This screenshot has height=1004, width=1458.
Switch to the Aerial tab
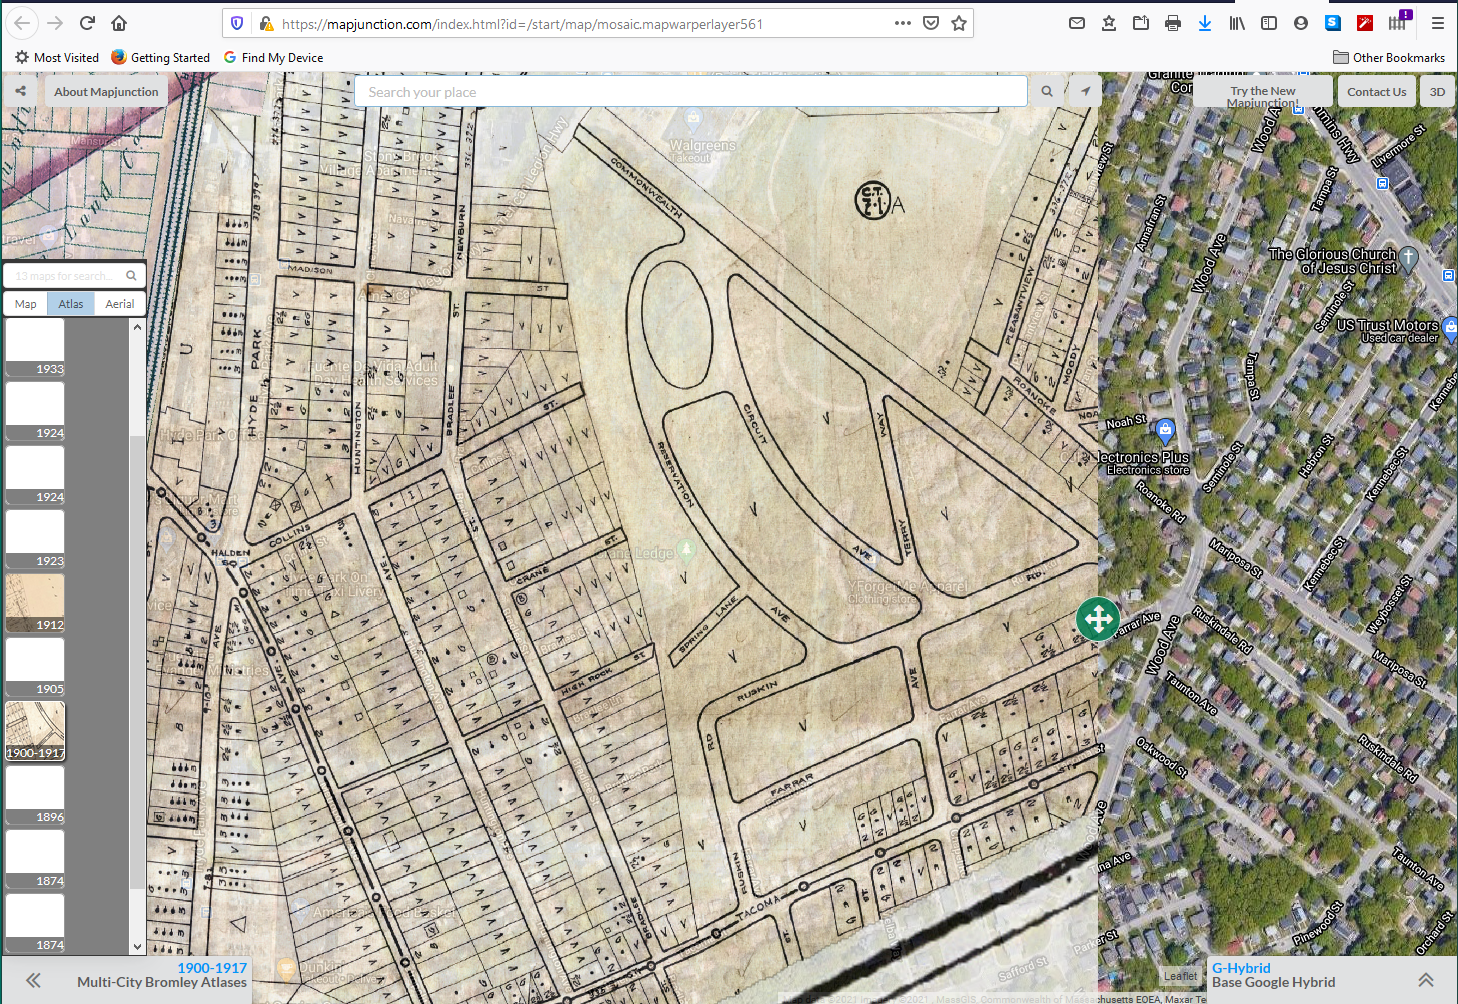point(120,304)
